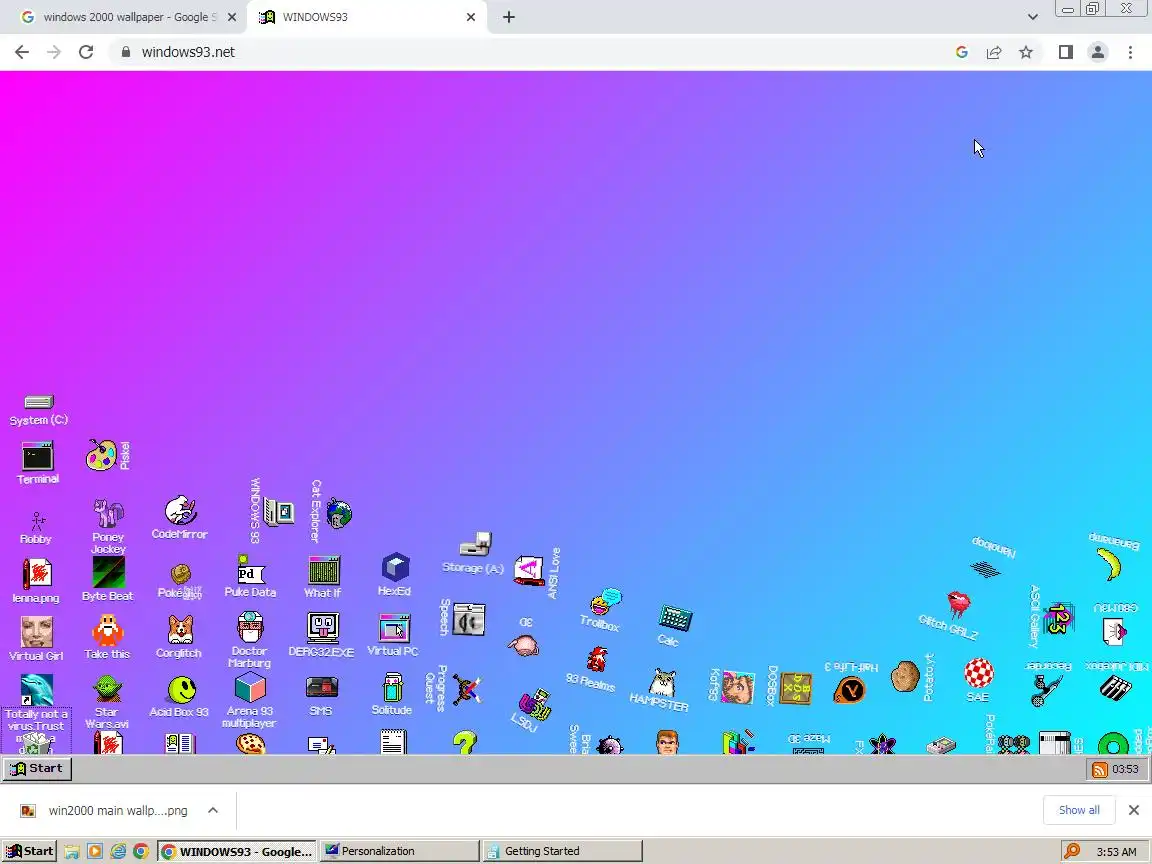Viewport: 1152px width, 864px height.
Task: Open the WINDOWS 93 computer icon
Action: (x=278, y=511)
